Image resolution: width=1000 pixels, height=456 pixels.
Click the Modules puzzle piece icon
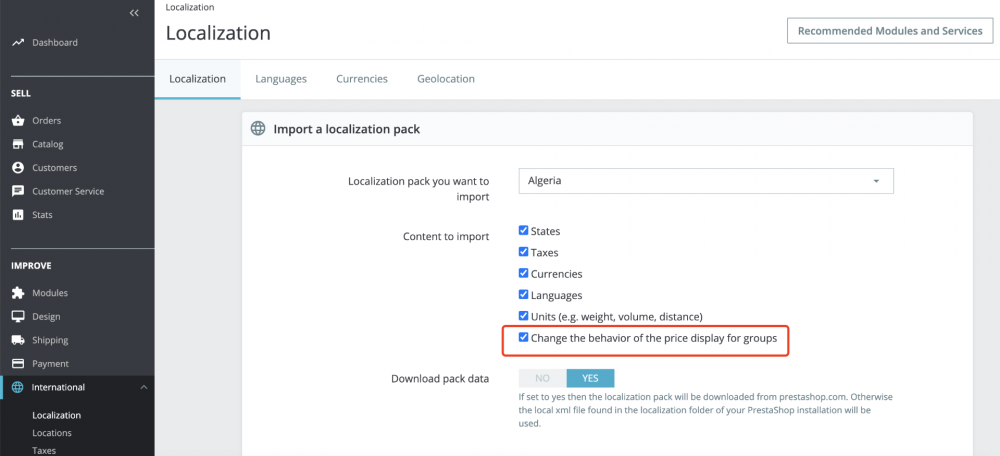coord(18,293)
